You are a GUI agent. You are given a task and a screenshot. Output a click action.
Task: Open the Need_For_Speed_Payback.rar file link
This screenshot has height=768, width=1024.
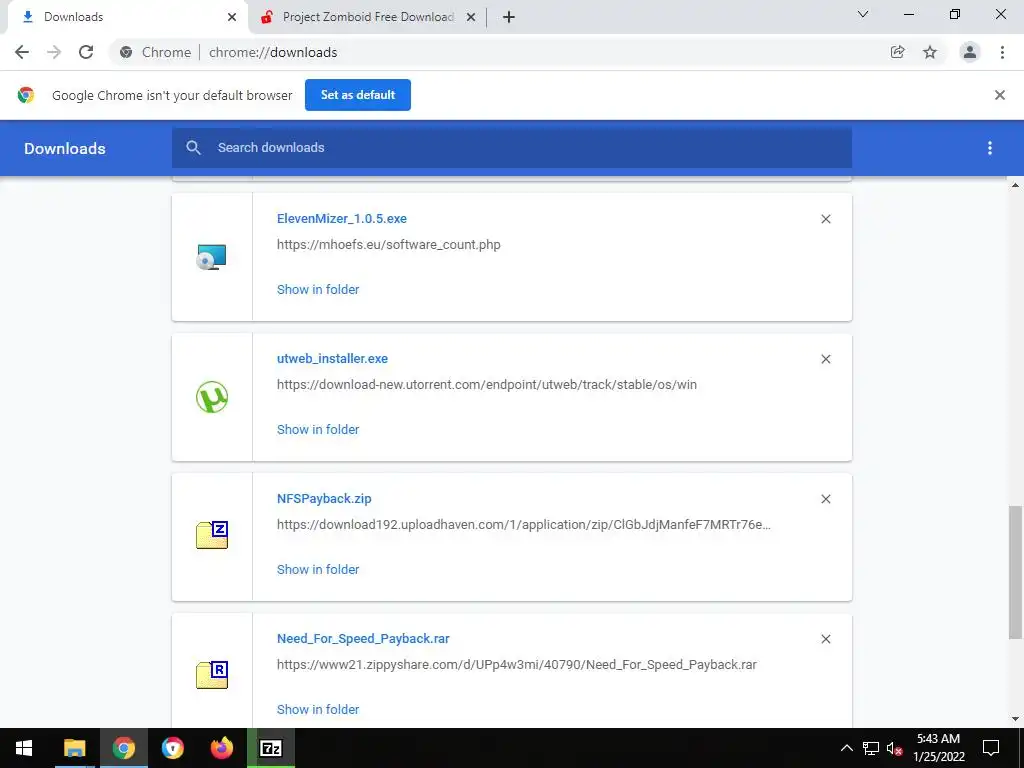click(363, 639)
